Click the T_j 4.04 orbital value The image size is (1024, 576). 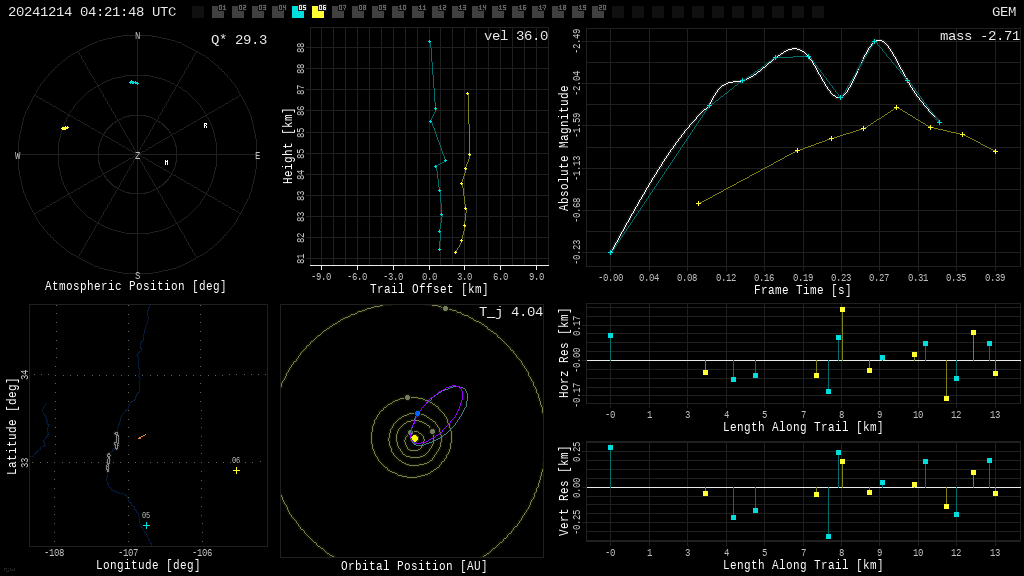point(510,312)
